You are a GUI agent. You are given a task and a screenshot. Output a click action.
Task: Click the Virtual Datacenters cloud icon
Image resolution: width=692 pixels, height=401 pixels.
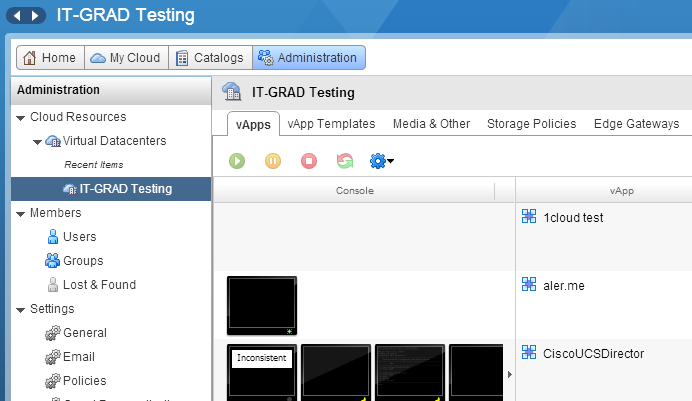point(53,141)
